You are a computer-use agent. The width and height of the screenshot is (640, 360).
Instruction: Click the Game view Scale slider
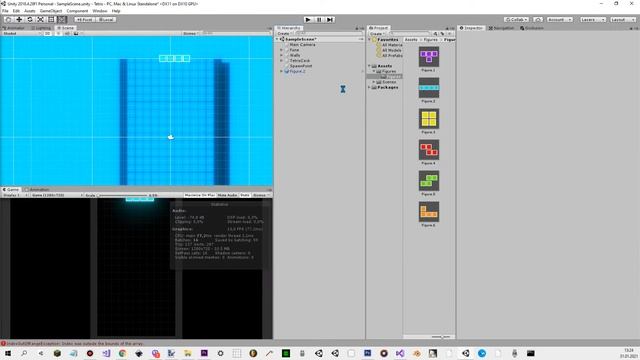(x=122, y=195)
